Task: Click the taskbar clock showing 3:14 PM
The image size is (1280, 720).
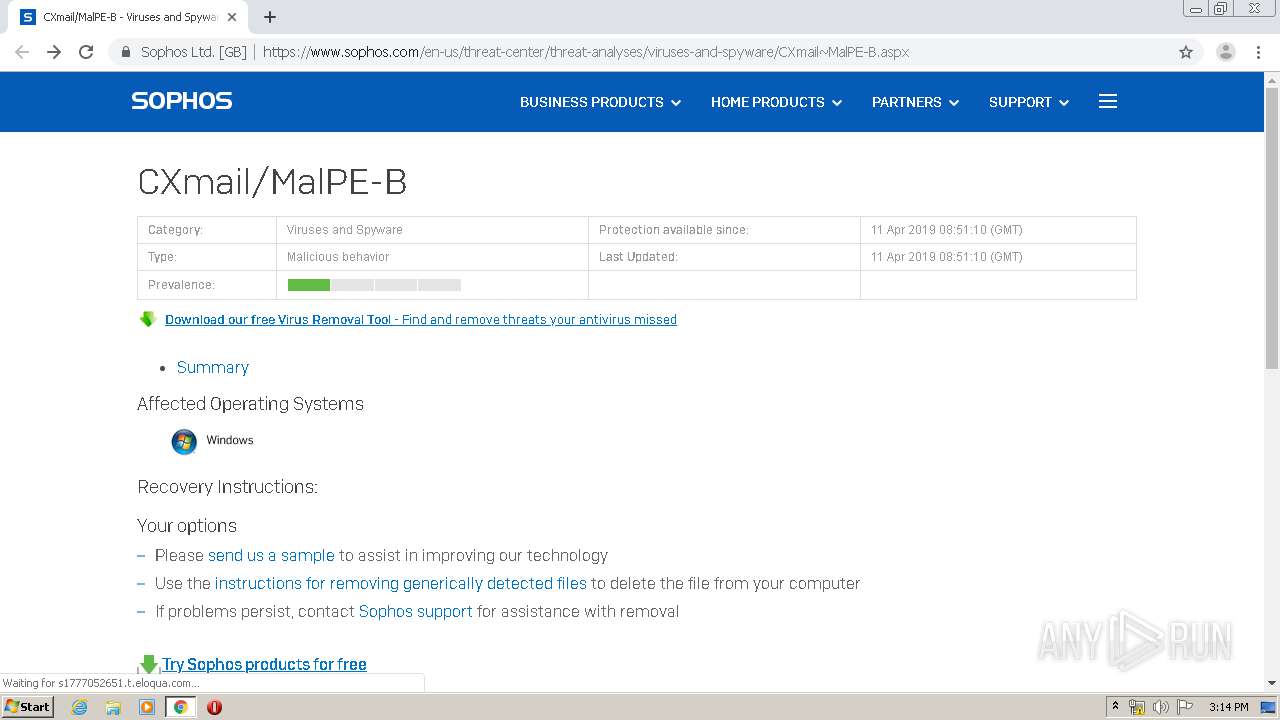Action: [x=1228, y=707]
